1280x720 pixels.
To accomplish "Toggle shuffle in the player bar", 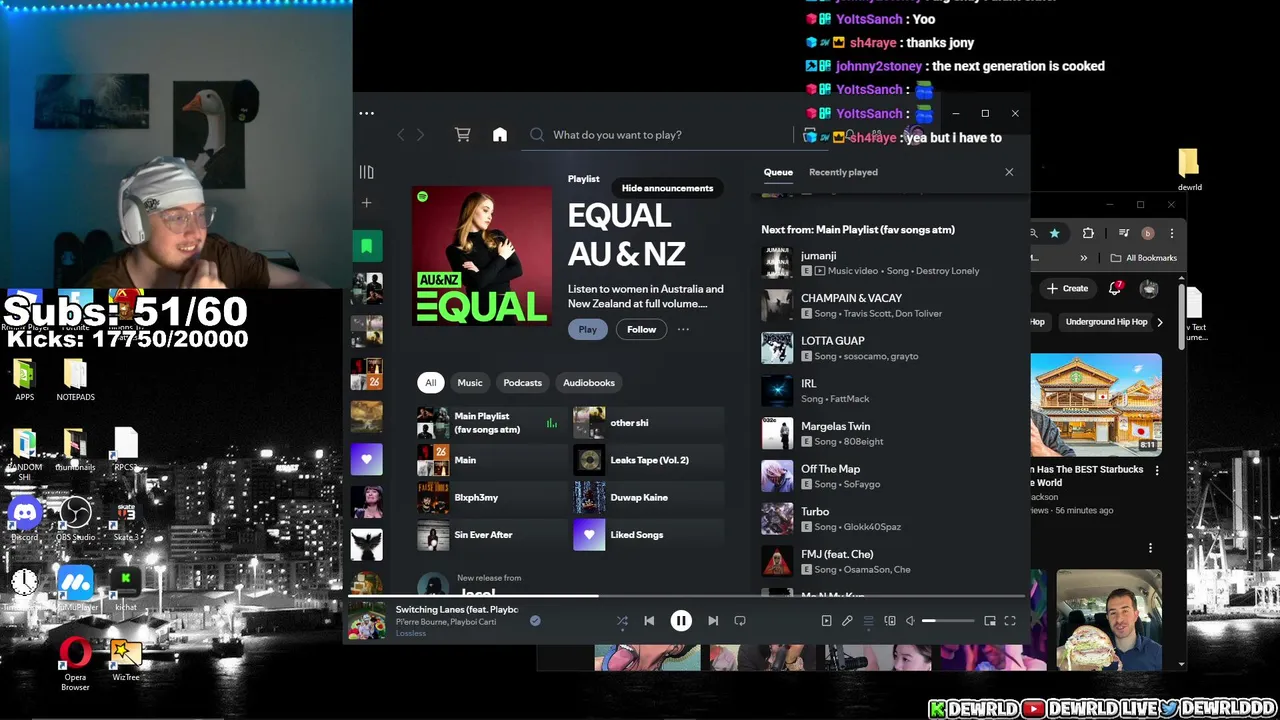I will coord(622,621).
